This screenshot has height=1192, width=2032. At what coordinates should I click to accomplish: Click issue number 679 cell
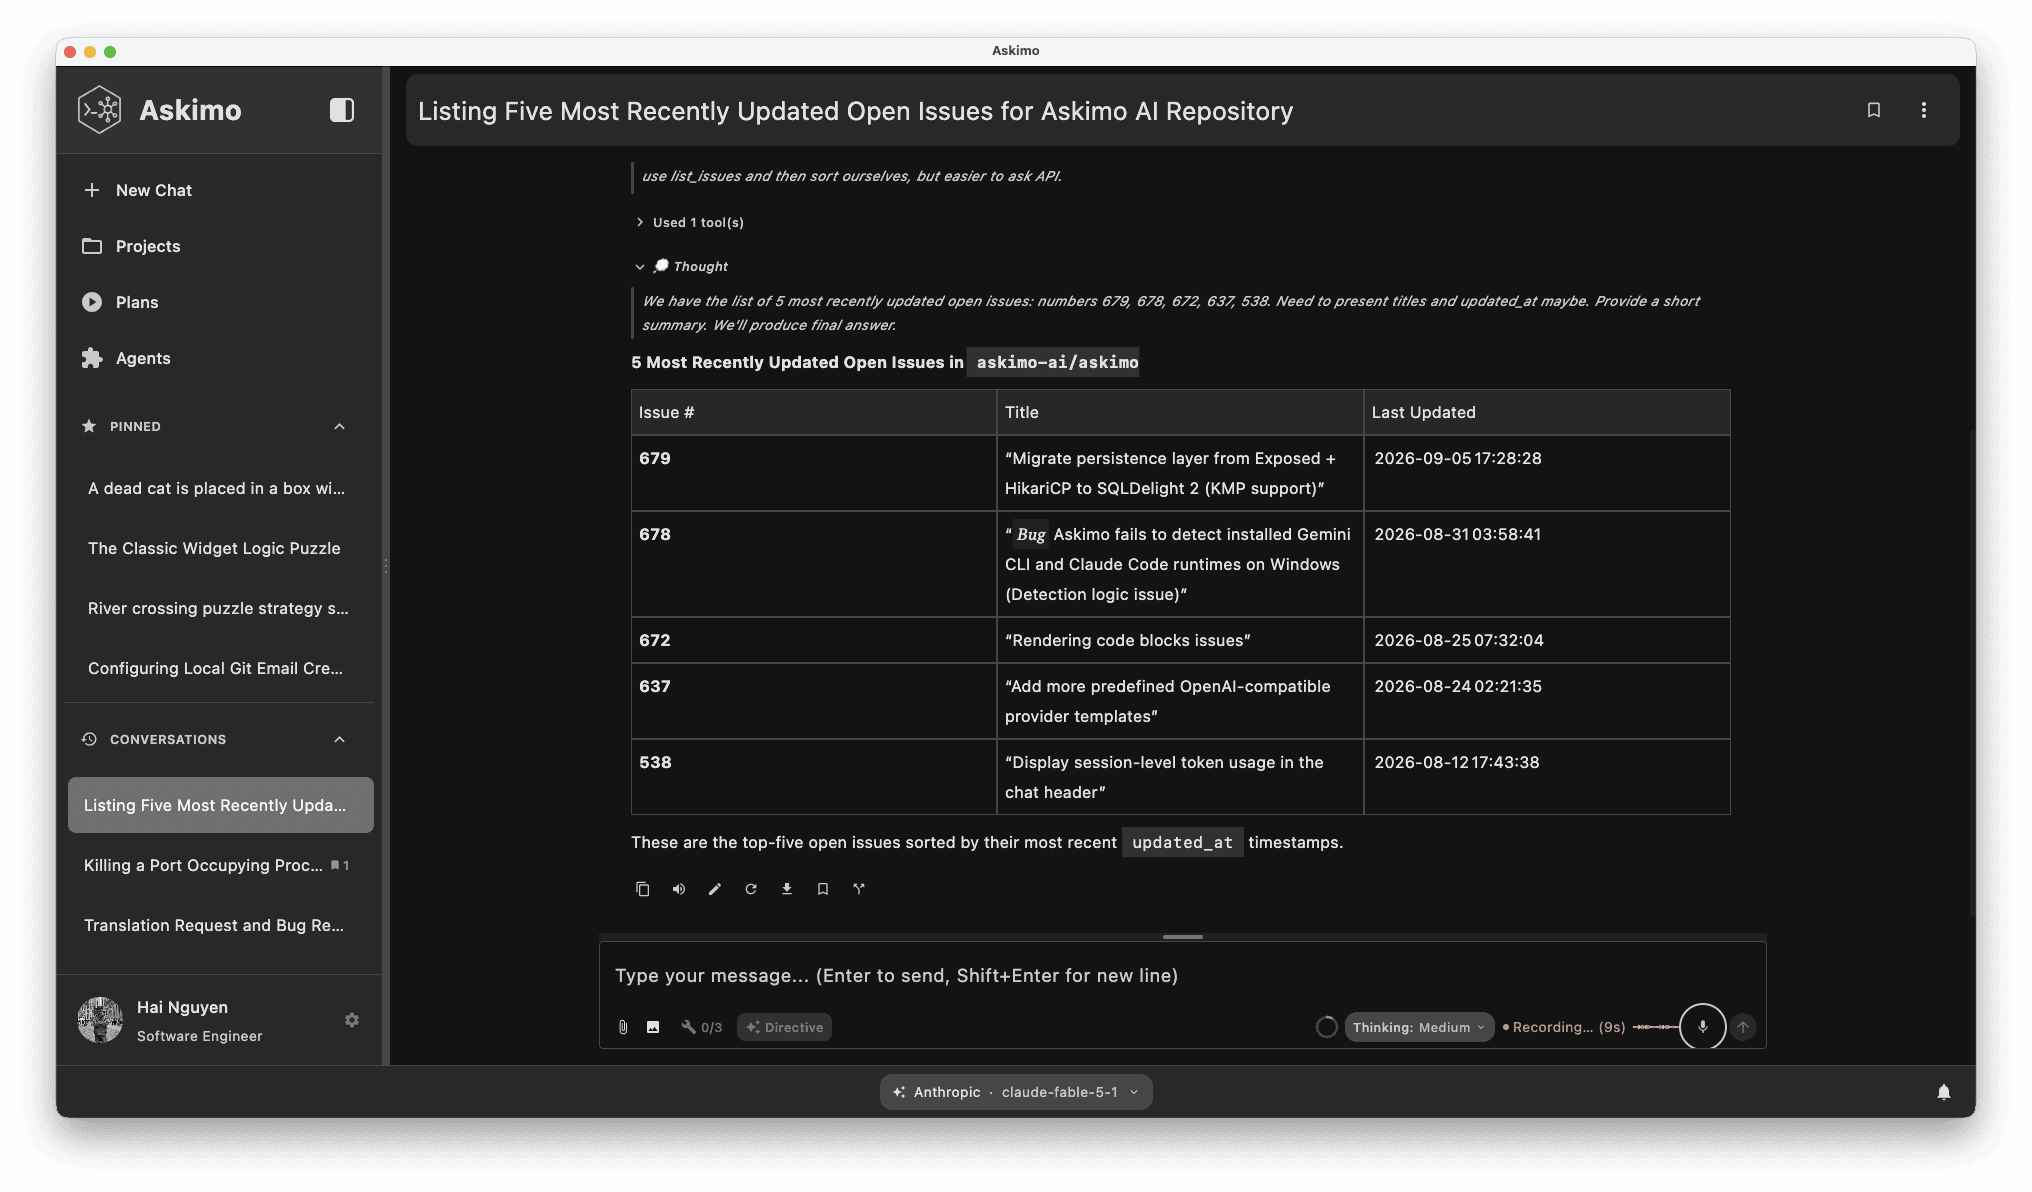(813, 473)
